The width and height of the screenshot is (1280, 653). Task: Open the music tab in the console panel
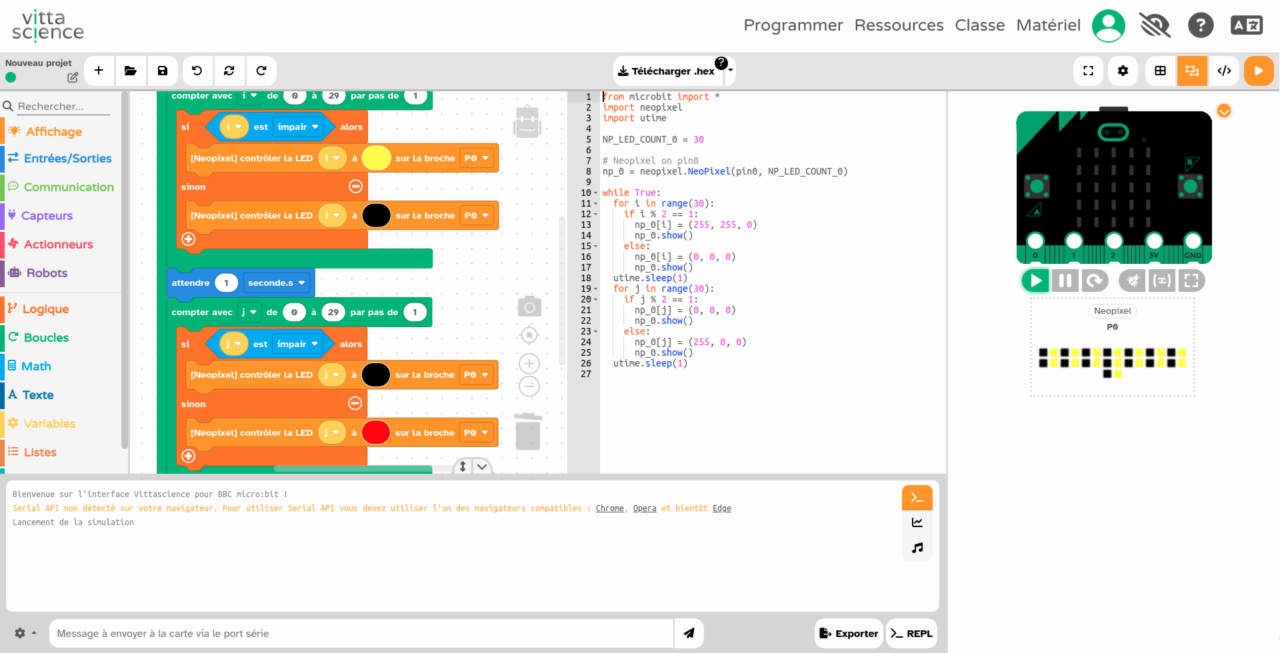917,548
